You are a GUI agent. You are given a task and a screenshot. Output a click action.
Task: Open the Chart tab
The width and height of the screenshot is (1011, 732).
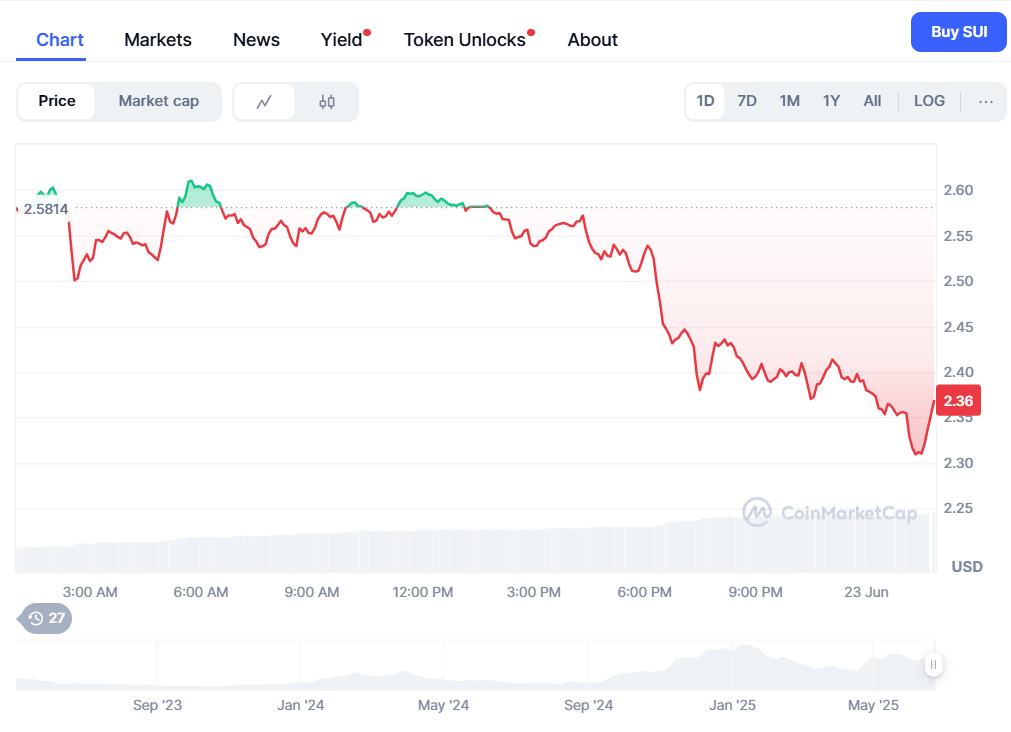pos(60,40)
